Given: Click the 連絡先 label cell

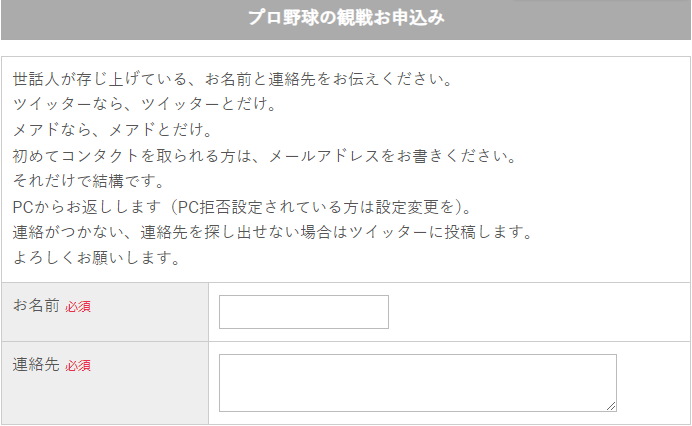Looking at the screenshot, I should [105, 383].
